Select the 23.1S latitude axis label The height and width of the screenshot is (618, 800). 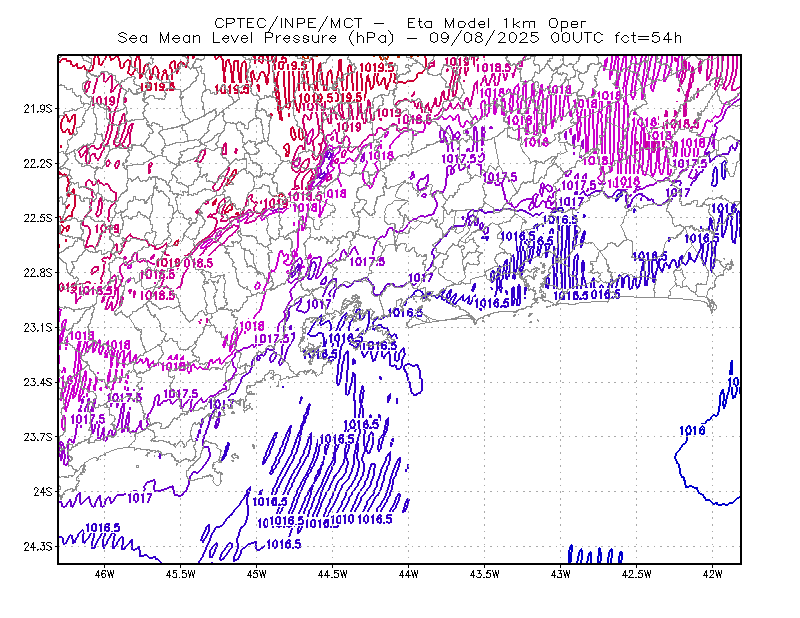(x=38, y=327)
